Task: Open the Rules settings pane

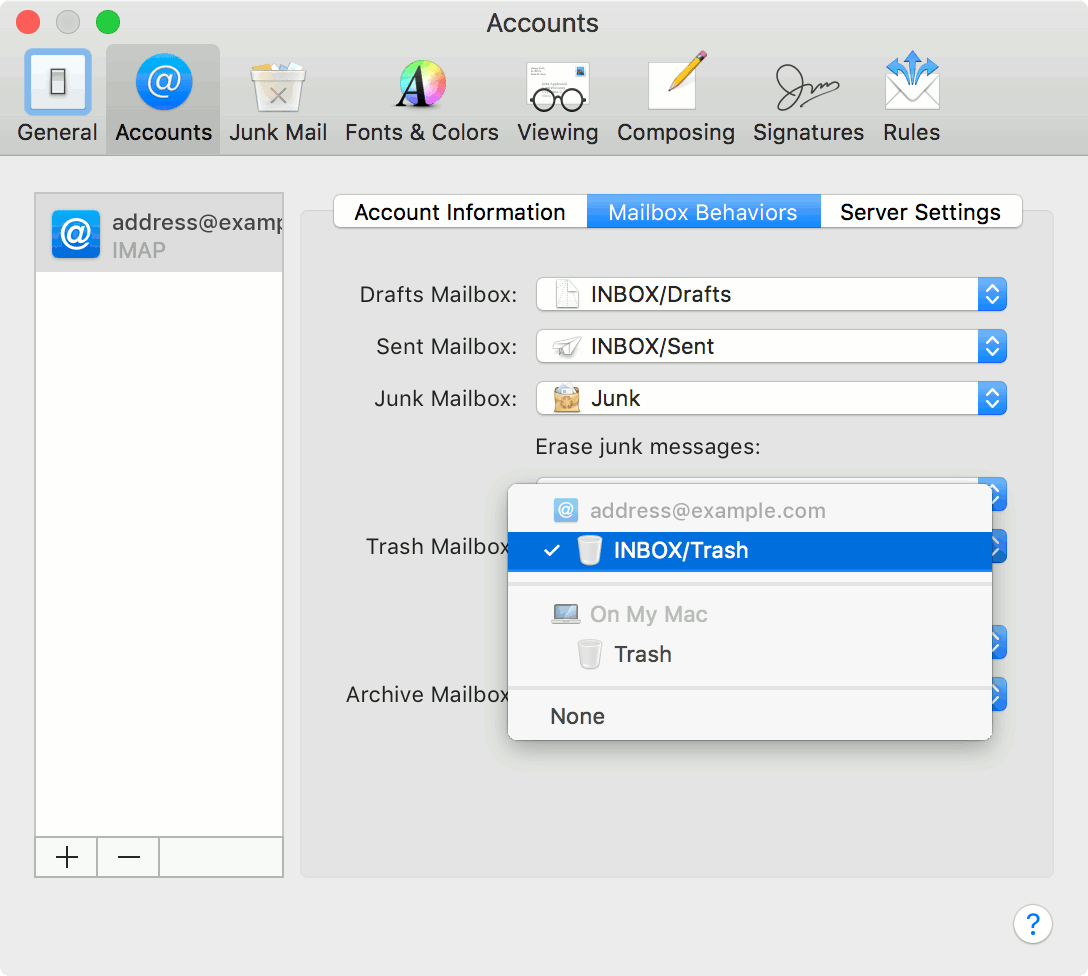Action: pos(911,97)
